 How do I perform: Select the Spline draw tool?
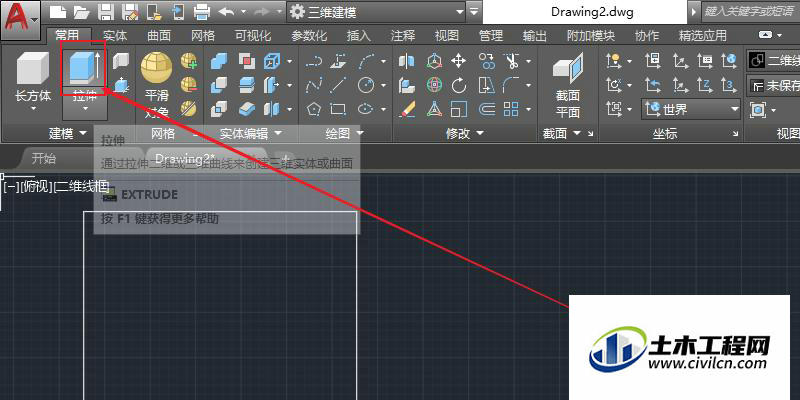click(x=314, y=85)
